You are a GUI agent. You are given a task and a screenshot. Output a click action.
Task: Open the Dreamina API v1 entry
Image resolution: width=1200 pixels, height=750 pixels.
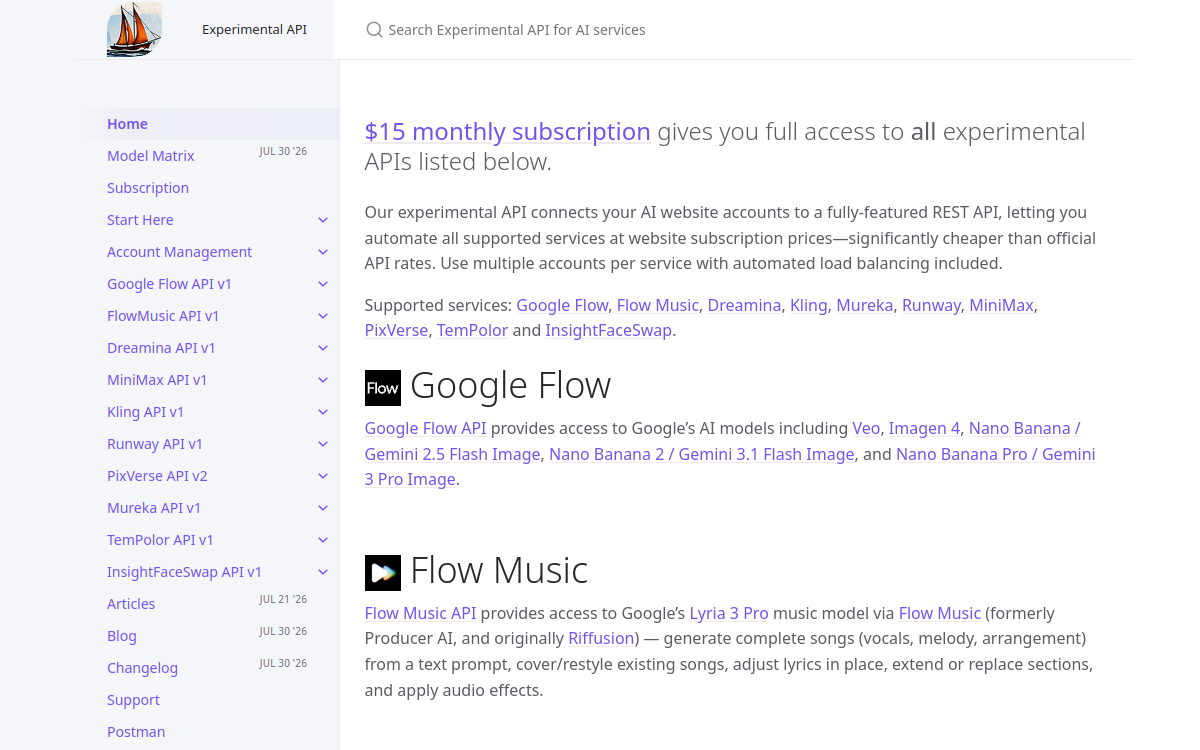(161, 348)
